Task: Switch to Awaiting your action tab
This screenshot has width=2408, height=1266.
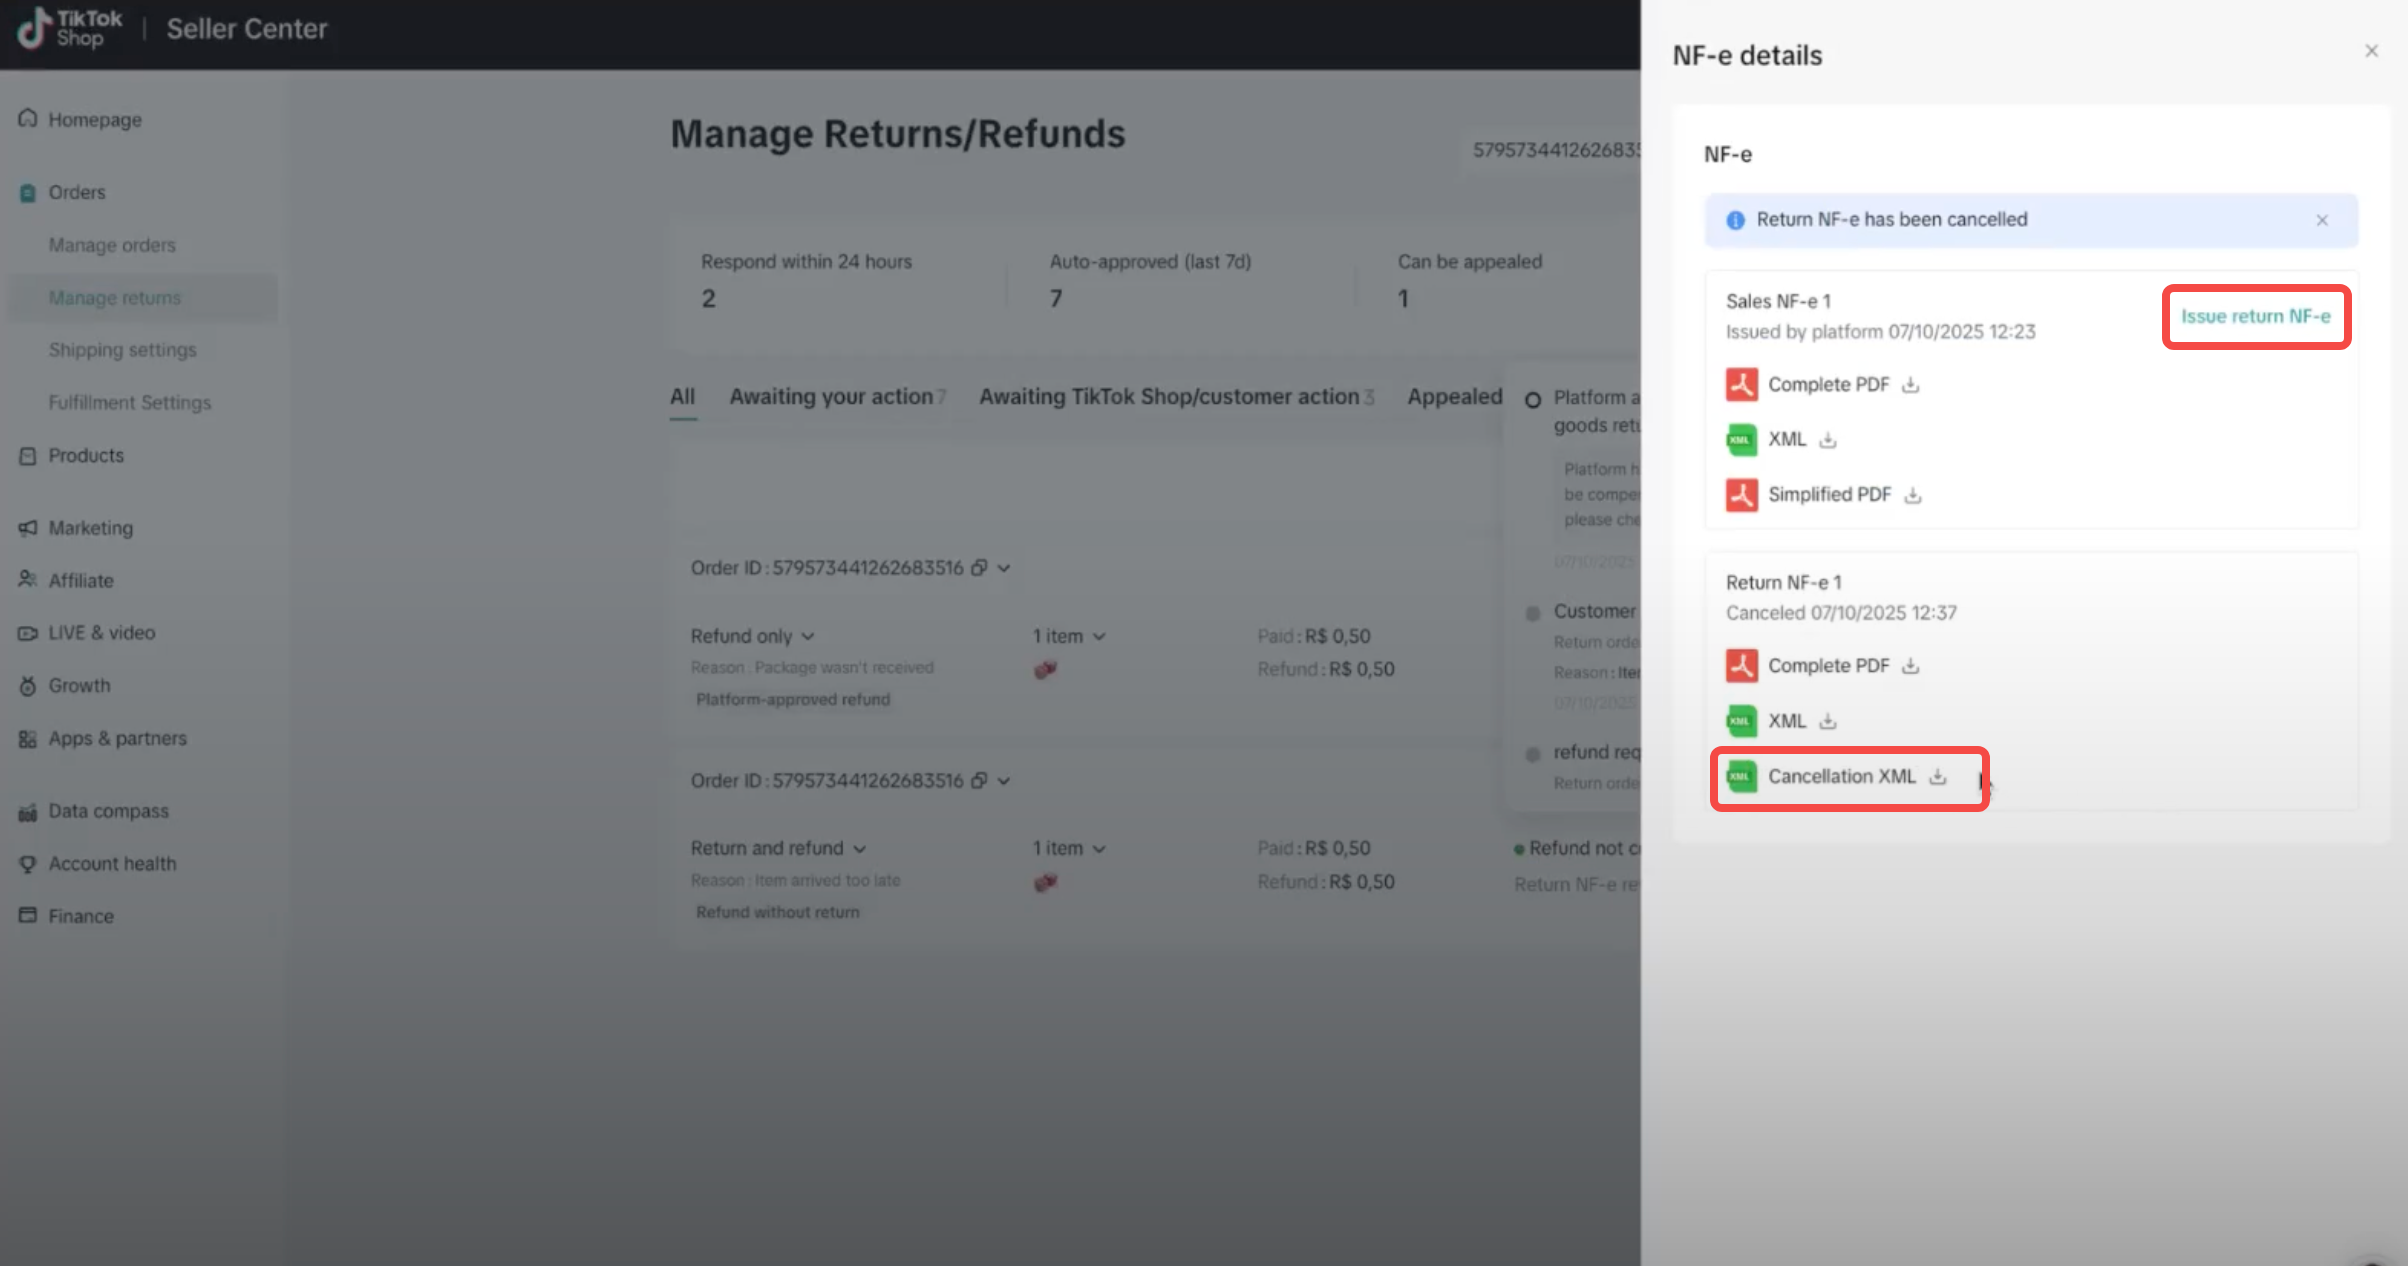Action: coord(836,397)
